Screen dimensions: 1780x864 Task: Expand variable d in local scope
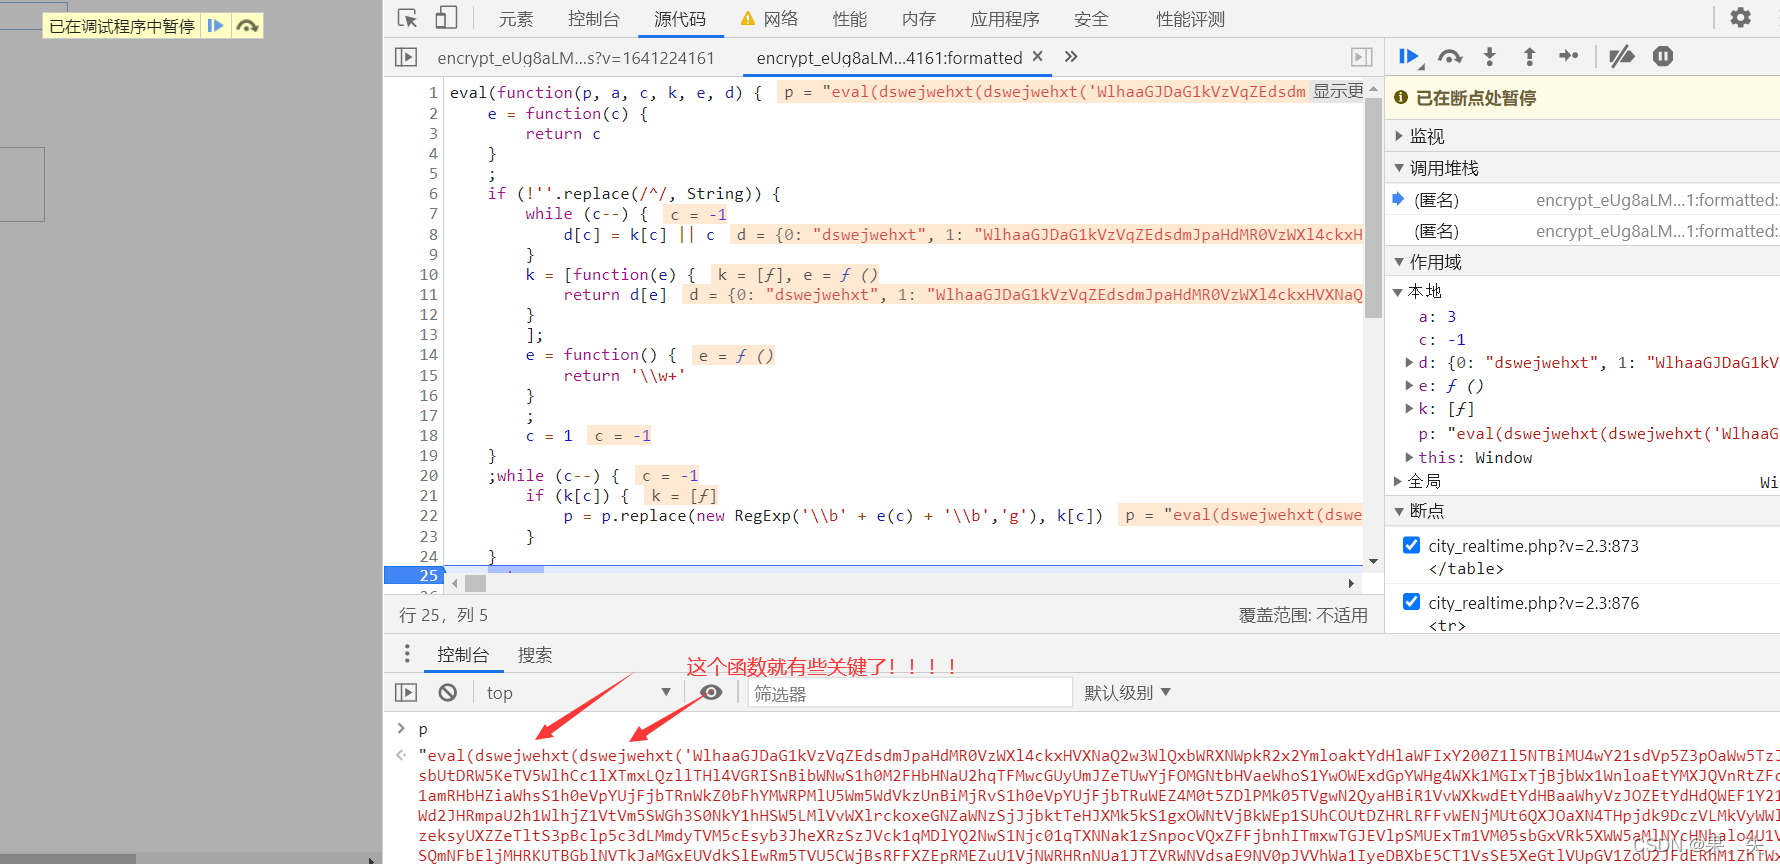[x=1409, y=362]
